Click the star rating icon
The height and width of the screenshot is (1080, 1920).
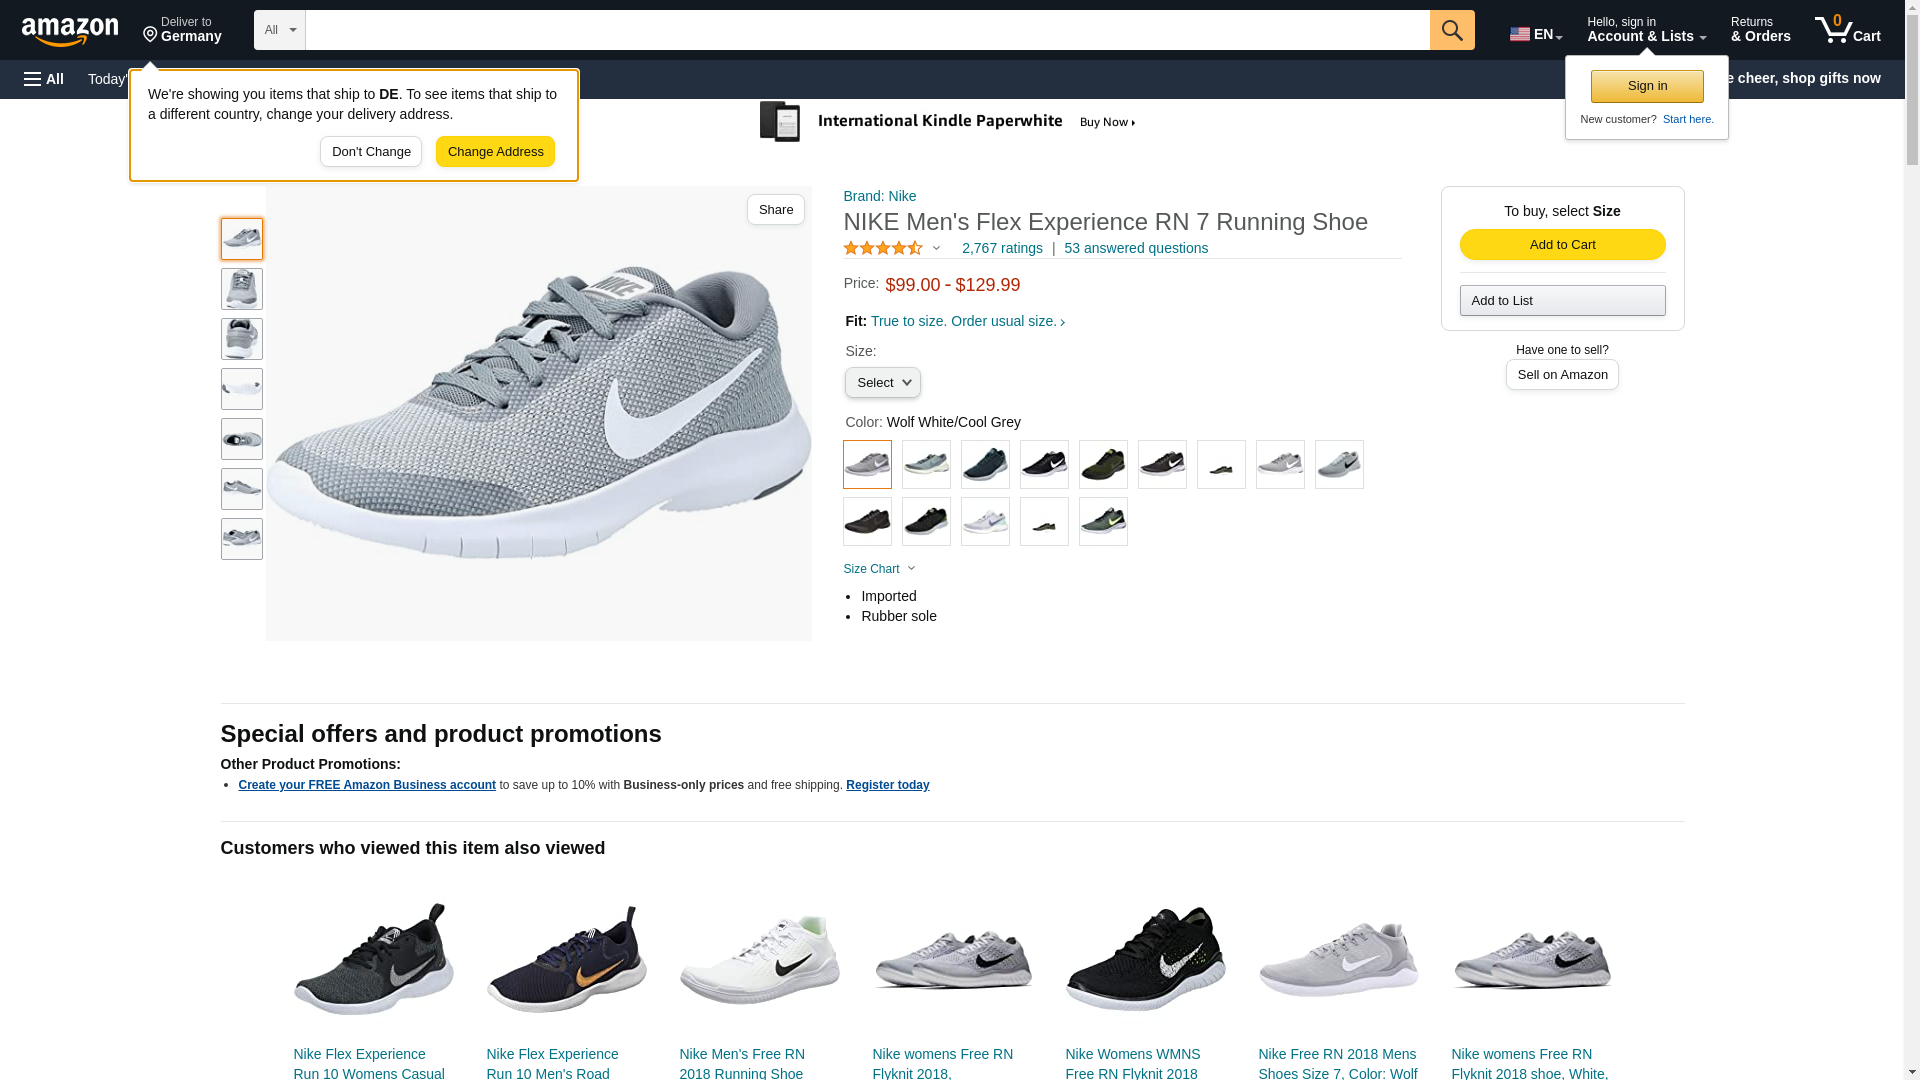pos(883,248)
